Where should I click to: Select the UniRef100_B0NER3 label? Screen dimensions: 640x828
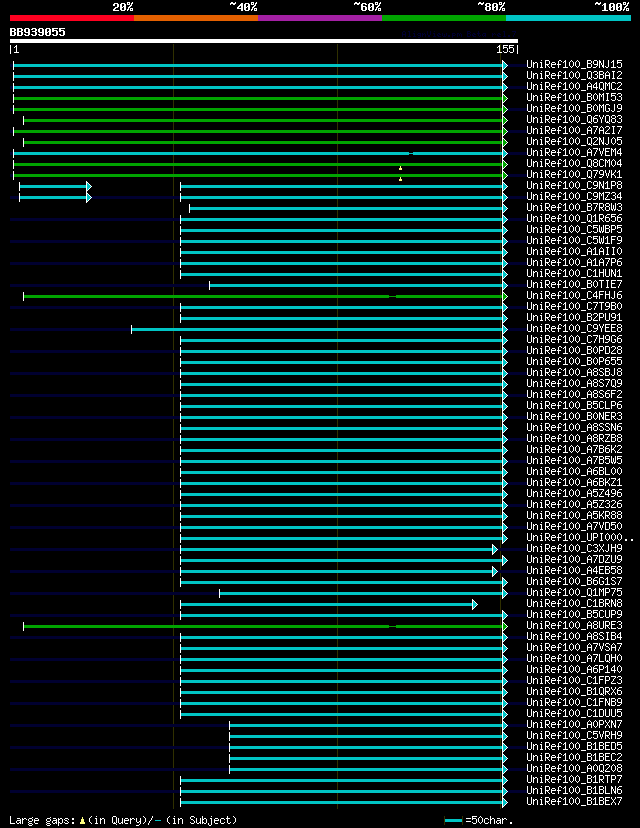574,416
